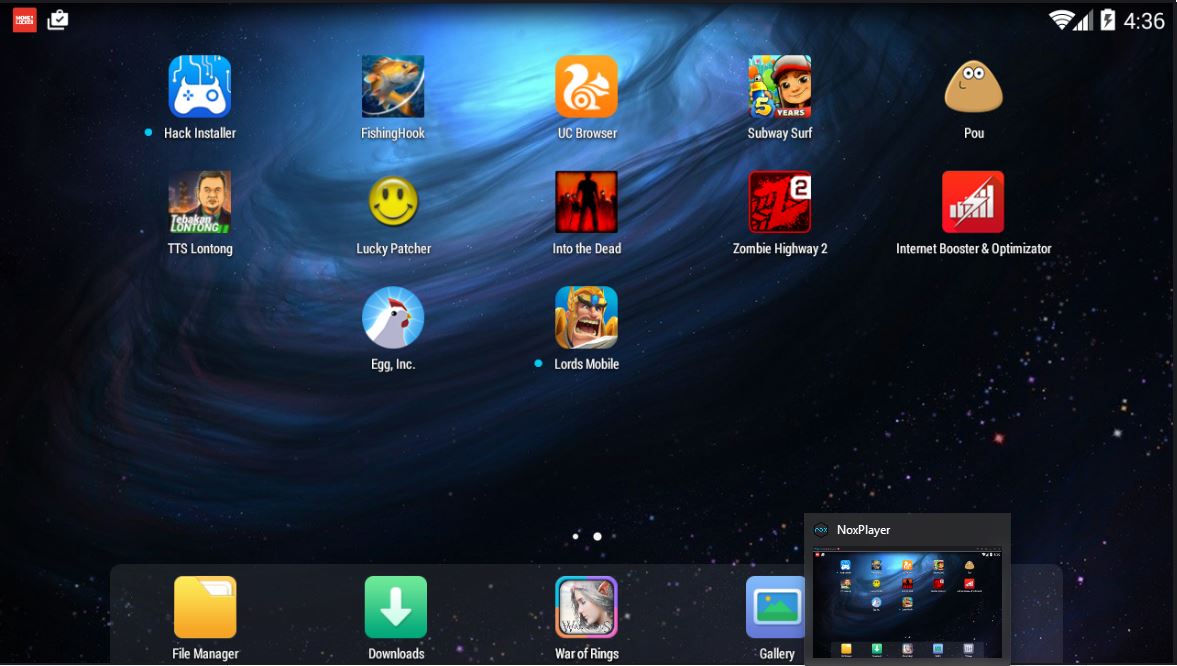Open UC Browser

coord(586,86)
